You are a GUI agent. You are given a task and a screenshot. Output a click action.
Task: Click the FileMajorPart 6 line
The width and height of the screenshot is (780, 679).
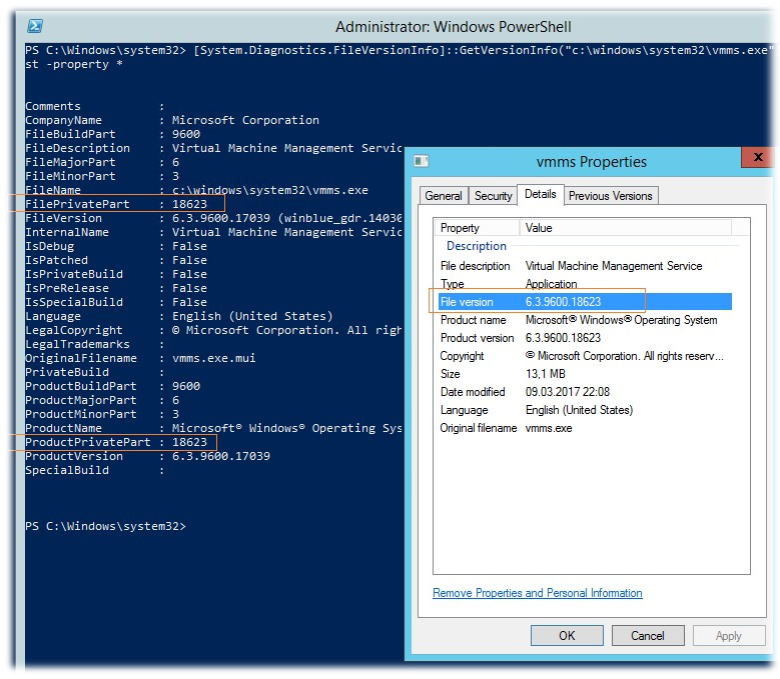tap(102, 162)
